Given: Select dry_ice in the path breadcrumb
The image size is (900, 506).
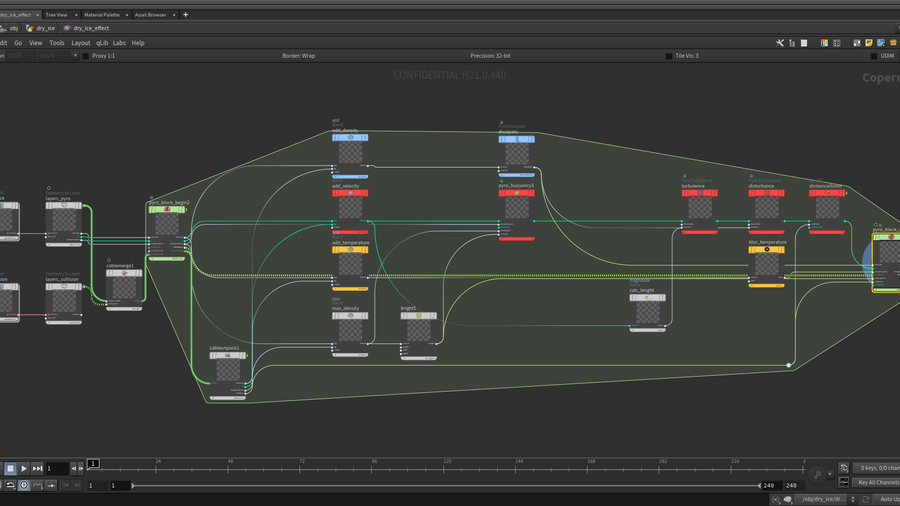Looking at the screenshot, I should point(46,28).
